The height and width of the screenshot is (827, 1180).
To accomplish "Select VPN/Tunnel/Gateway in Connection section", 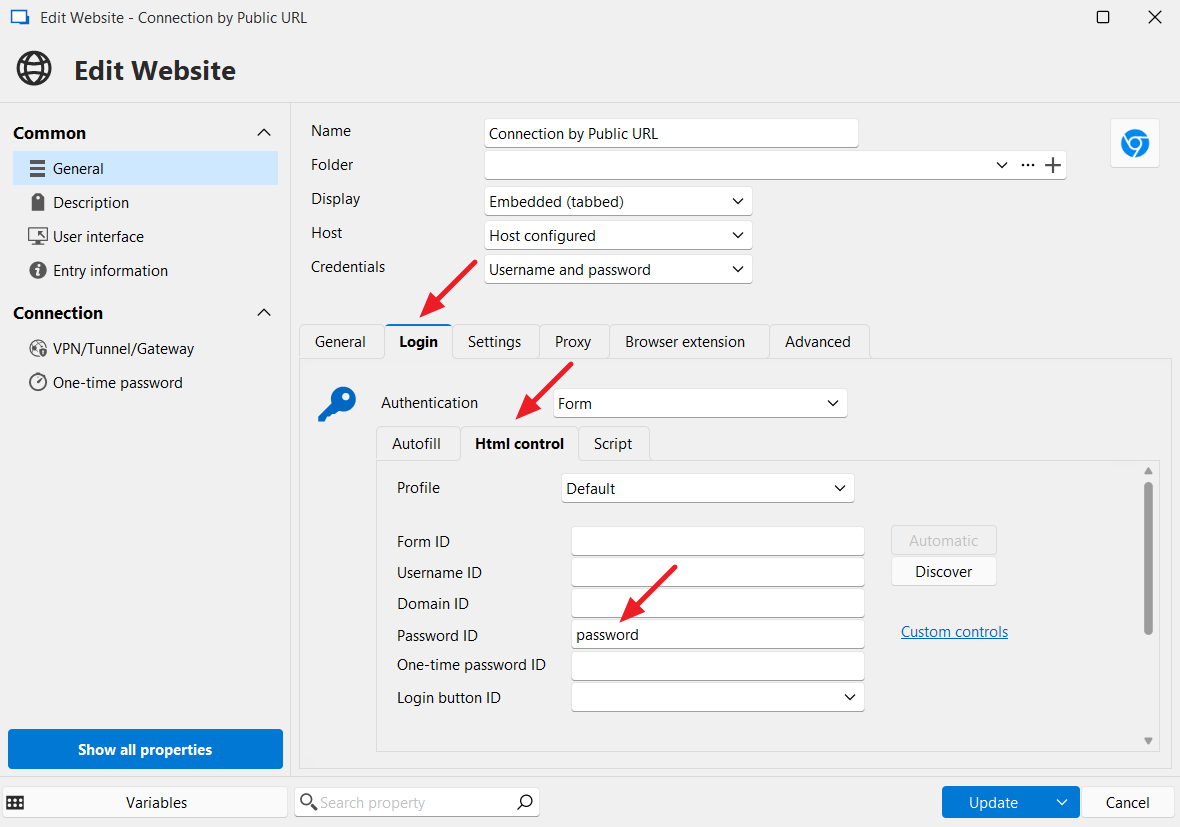I will tap(123, 349).
